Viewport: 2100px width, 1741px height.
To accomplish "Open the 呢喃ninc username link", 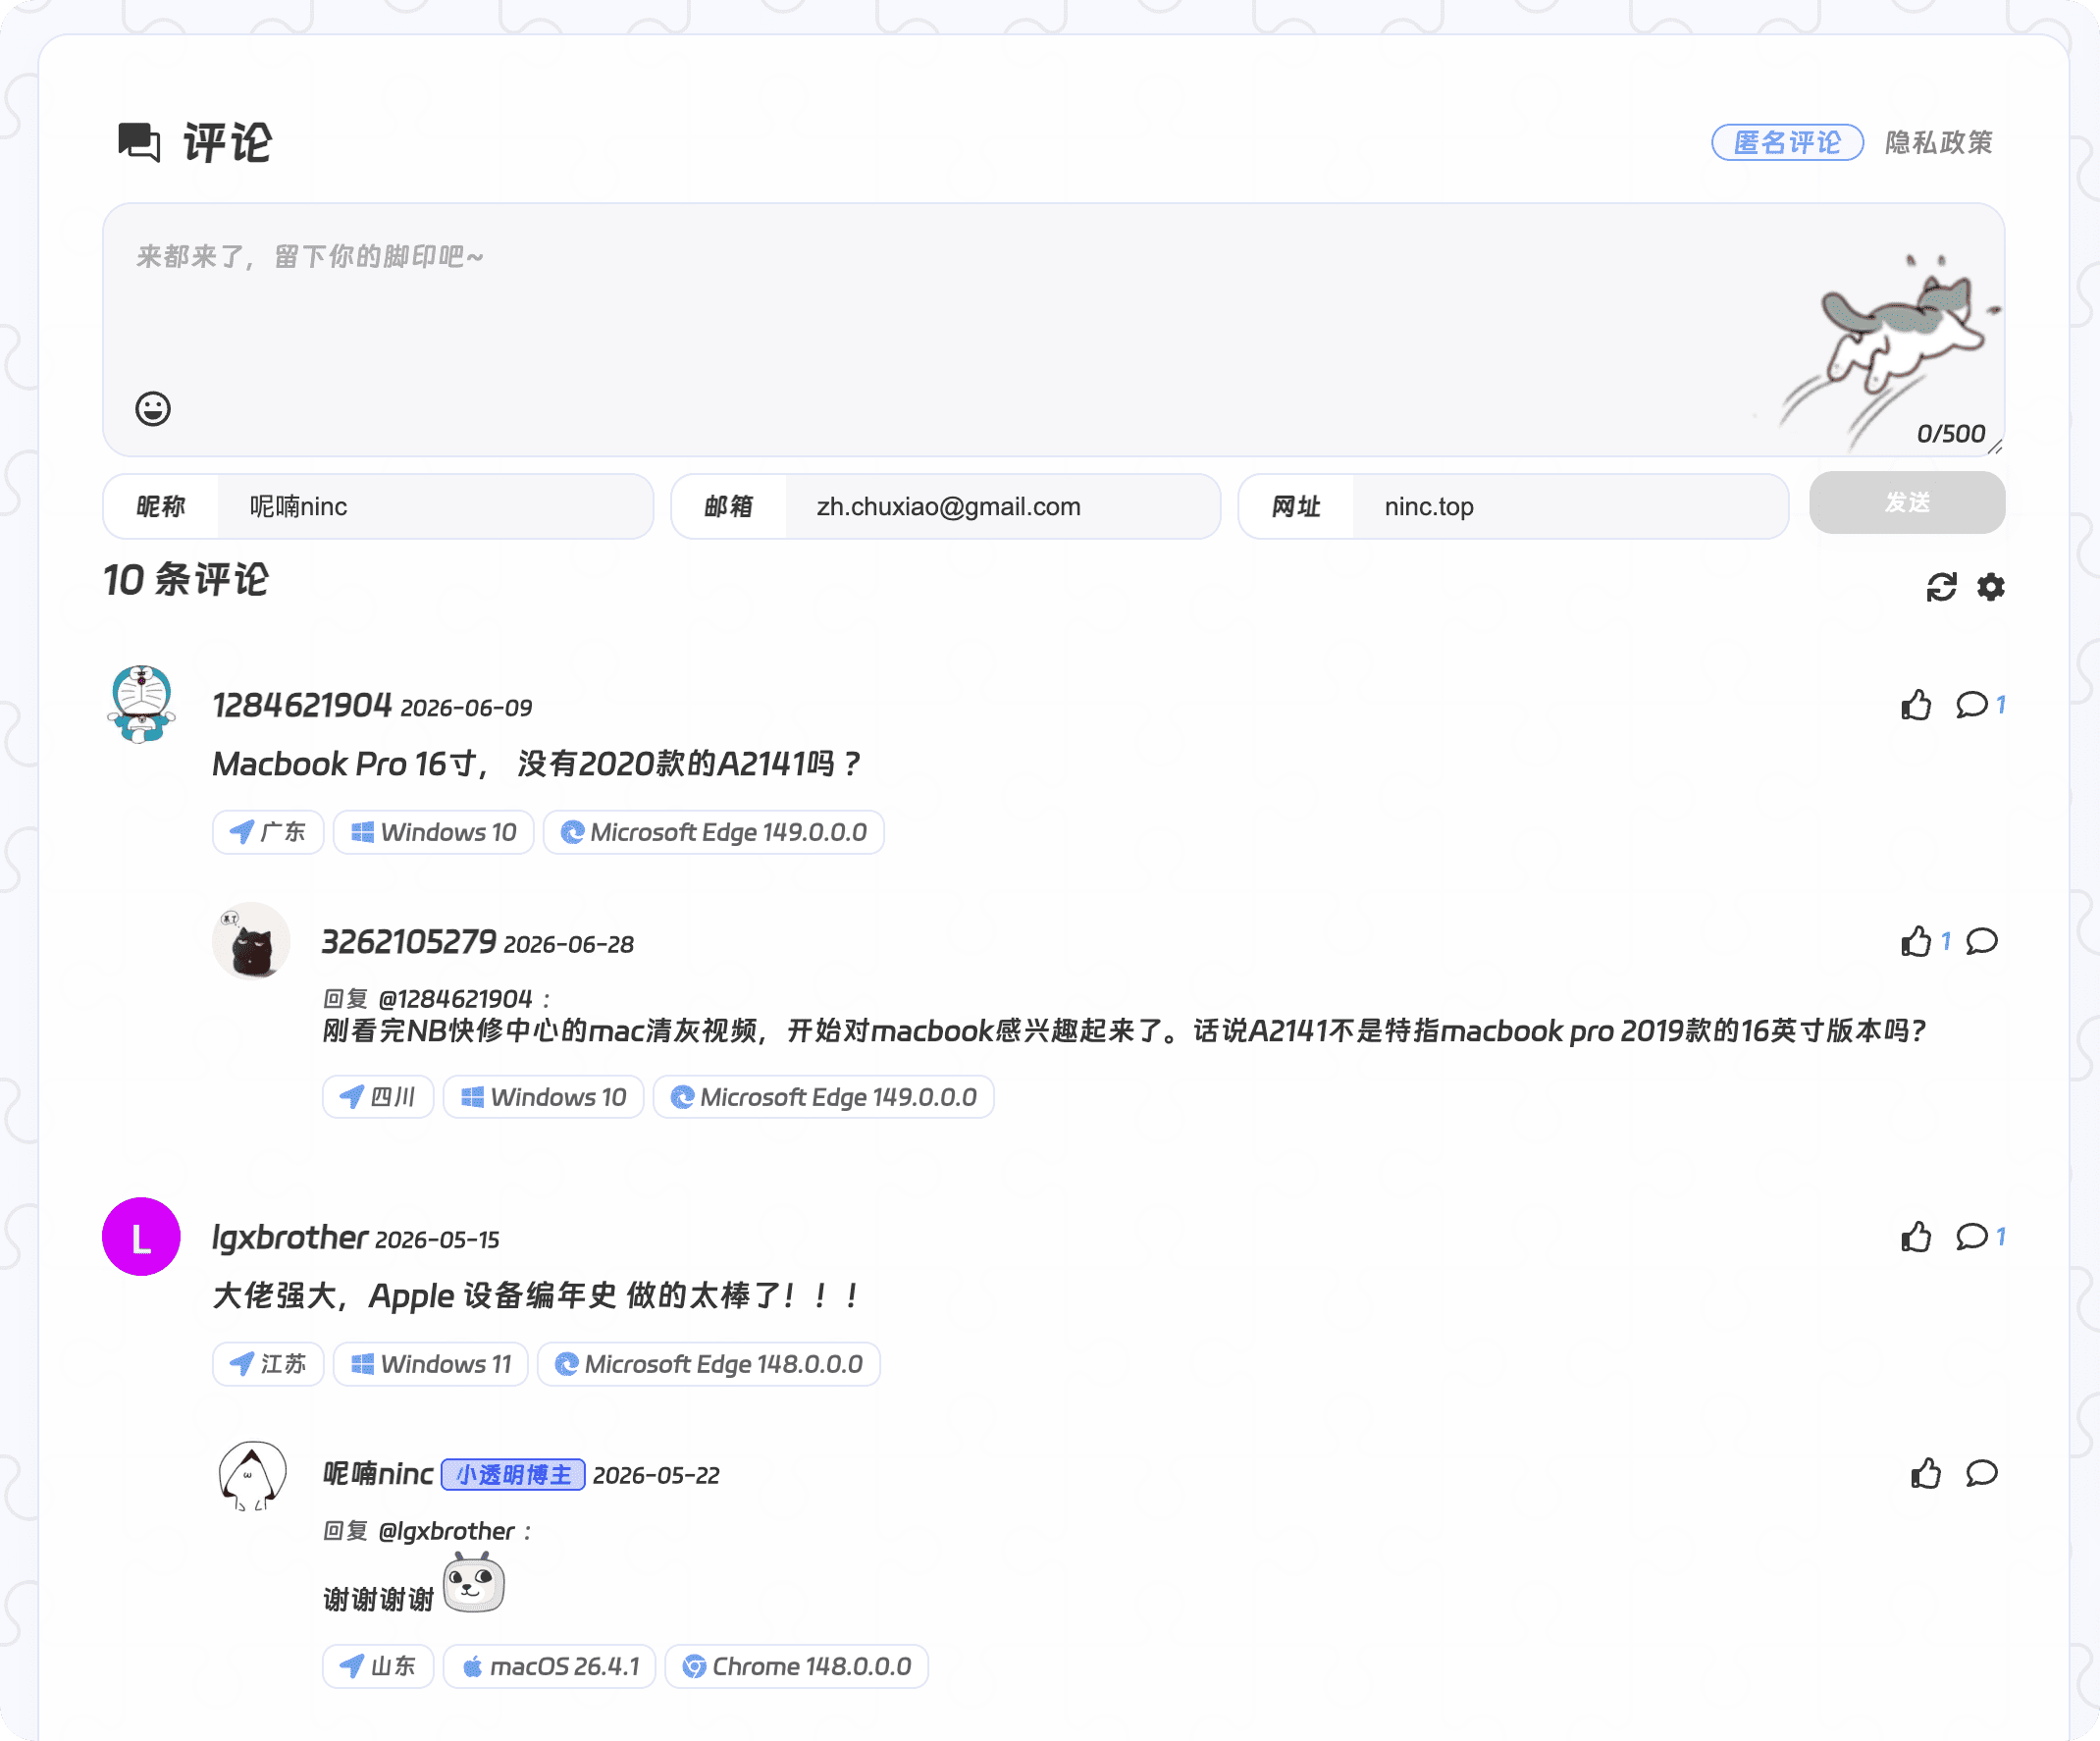I will (378, 1474).
